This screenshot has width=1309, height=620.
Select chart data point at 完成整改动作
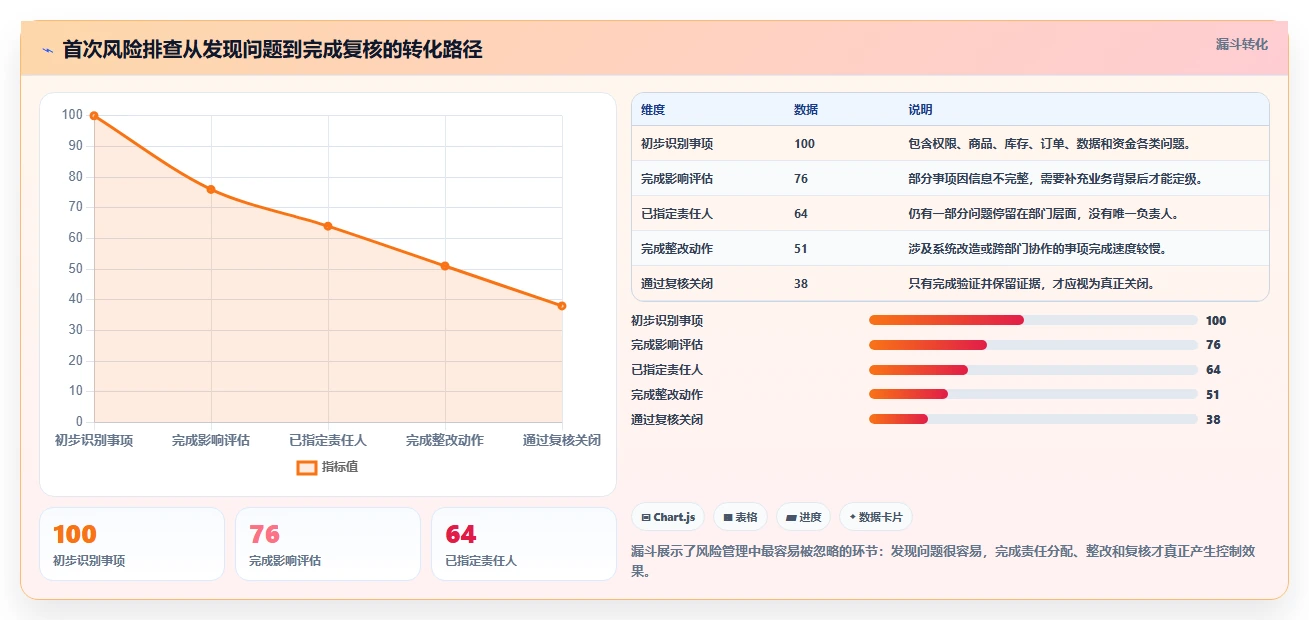[x=445, y=266]
